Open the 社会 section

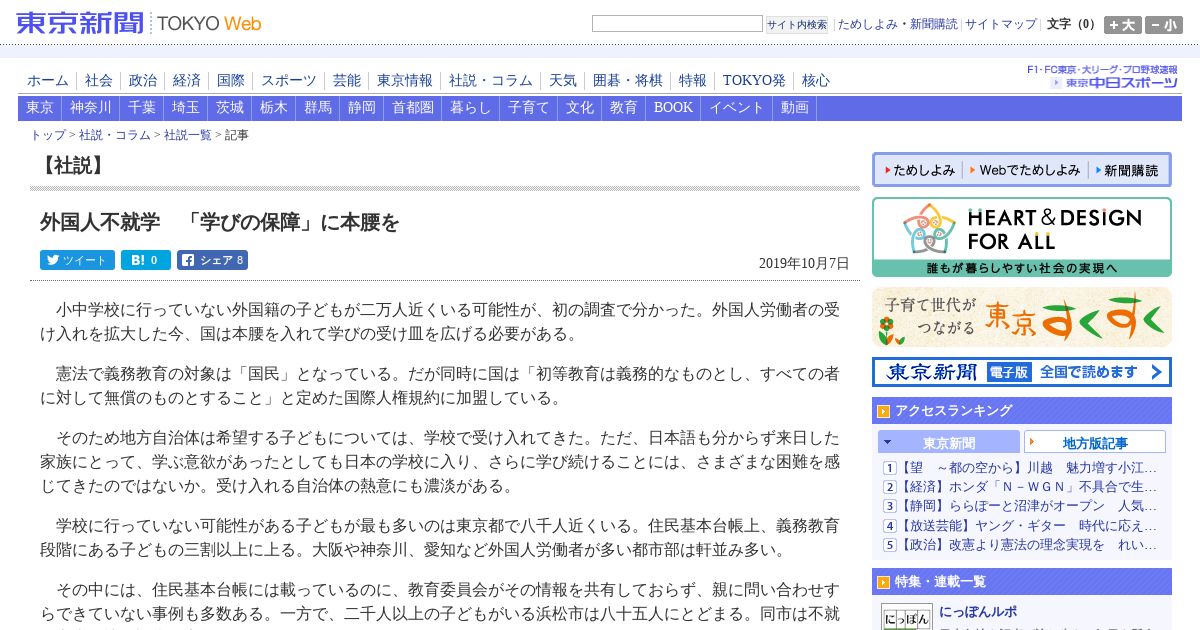[99, 80]
